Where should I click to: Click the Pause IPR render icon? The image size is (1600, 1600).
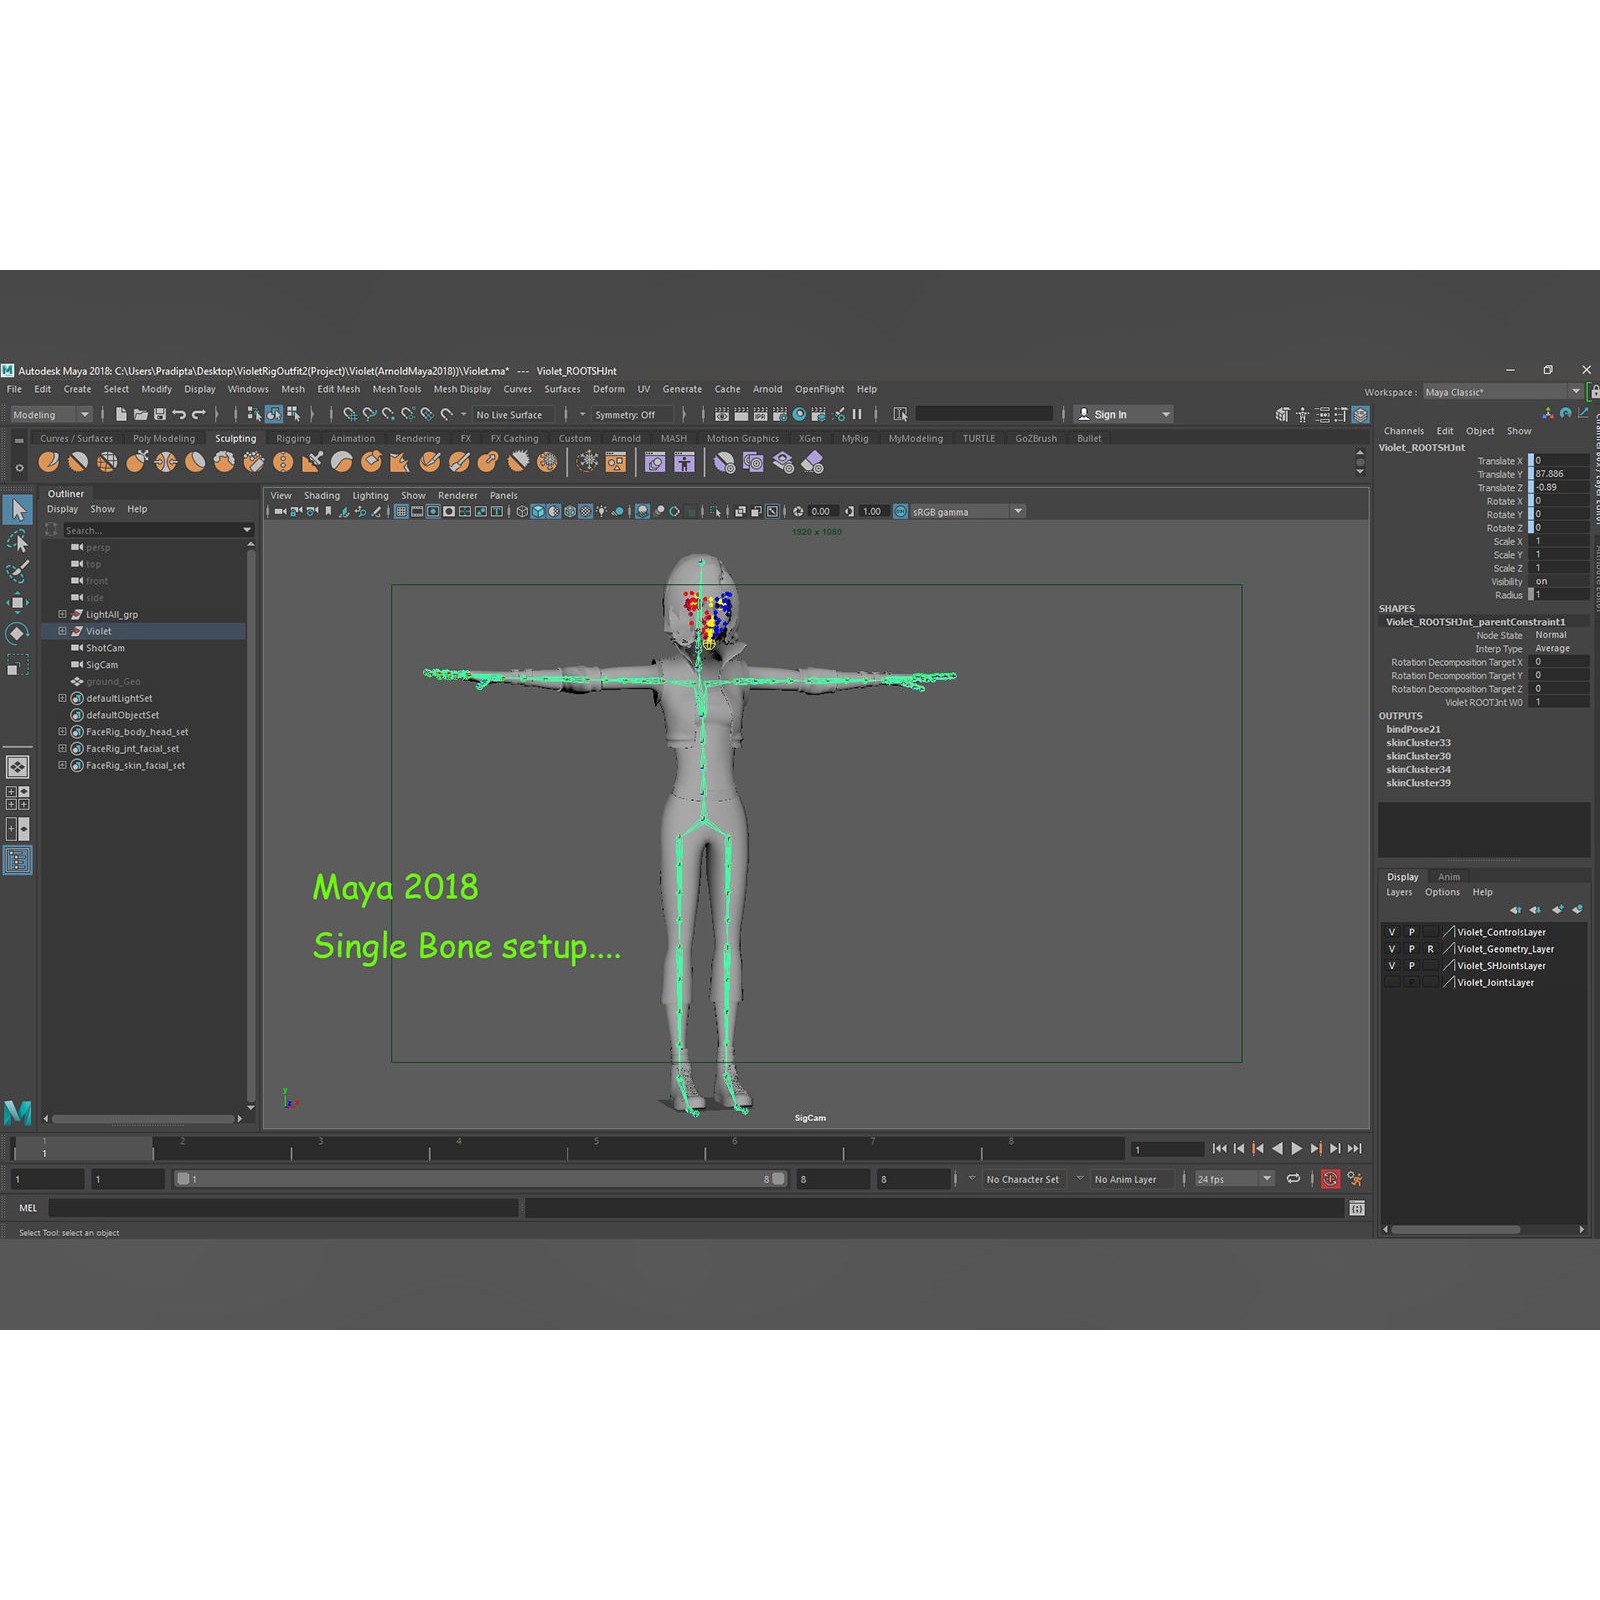857,414
